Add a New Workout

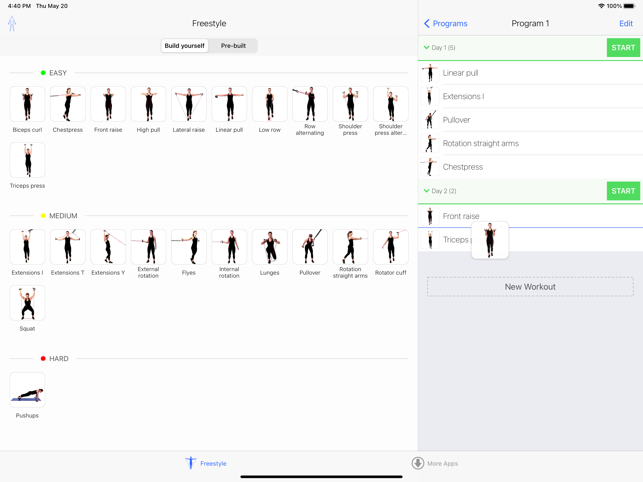click(530, 287)
